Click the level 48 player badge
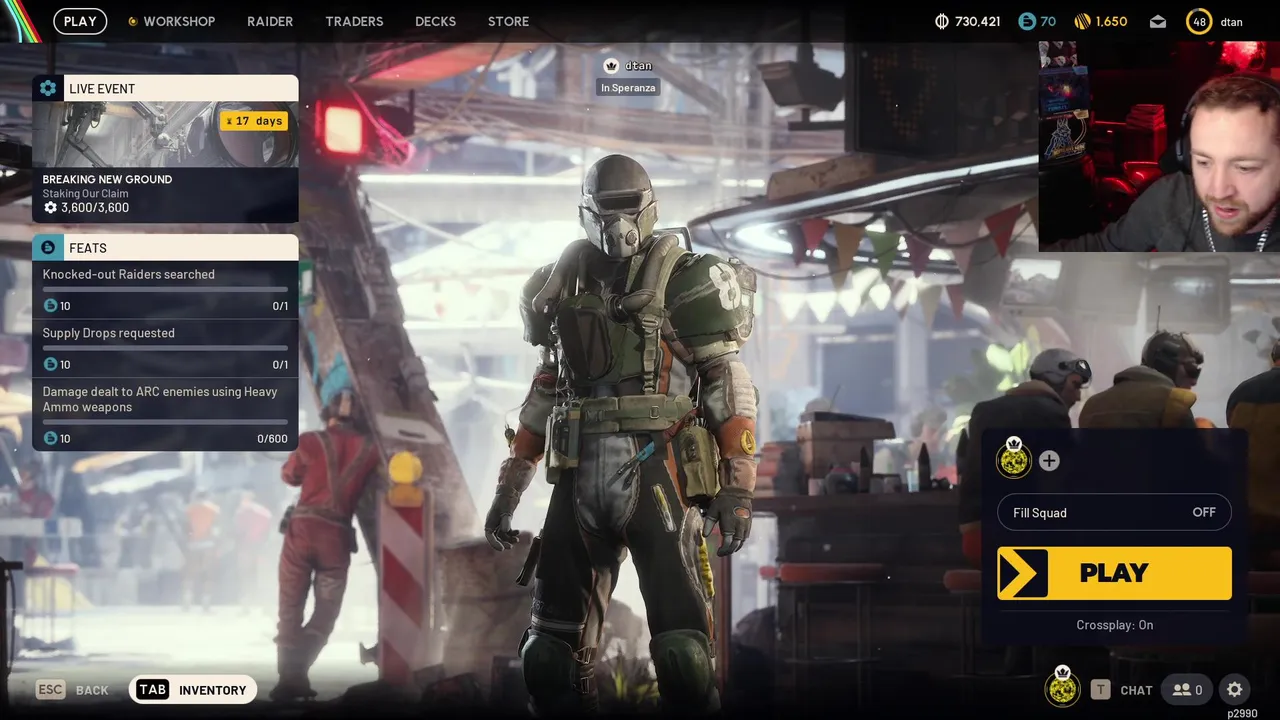 coord(1199,21)
